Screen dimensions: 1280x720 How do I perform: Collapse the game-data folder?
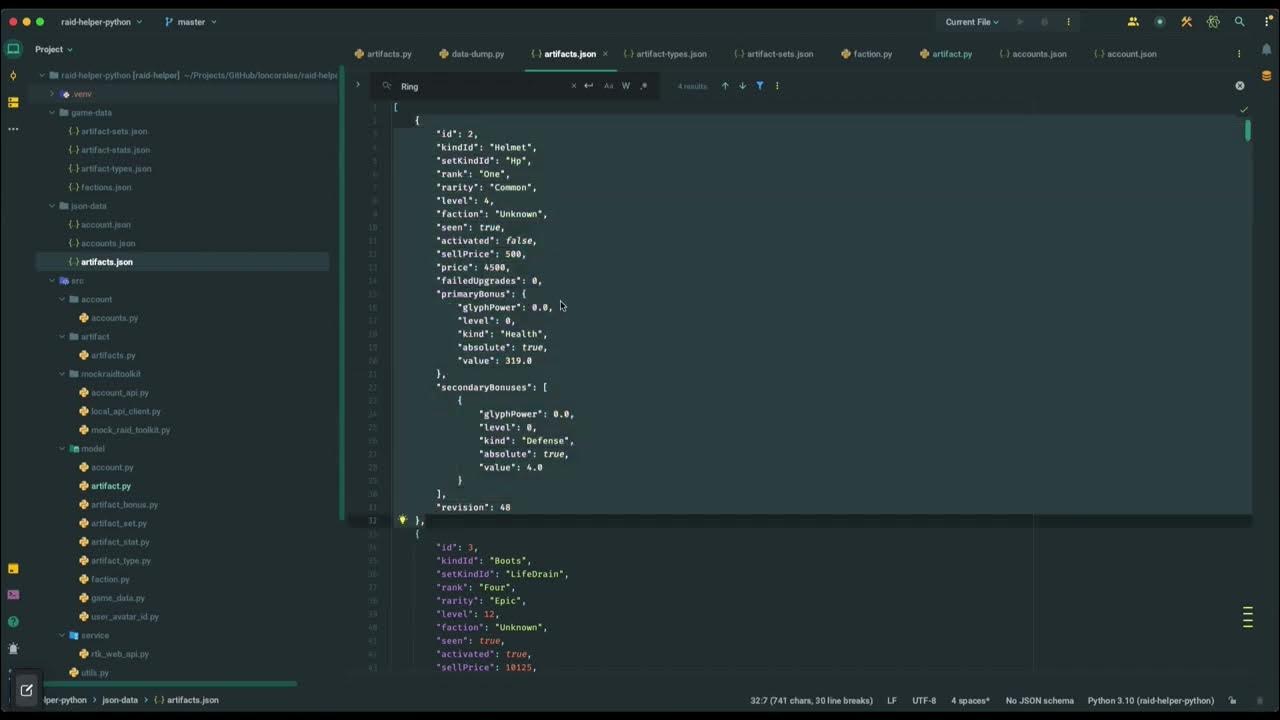(52, 113)
